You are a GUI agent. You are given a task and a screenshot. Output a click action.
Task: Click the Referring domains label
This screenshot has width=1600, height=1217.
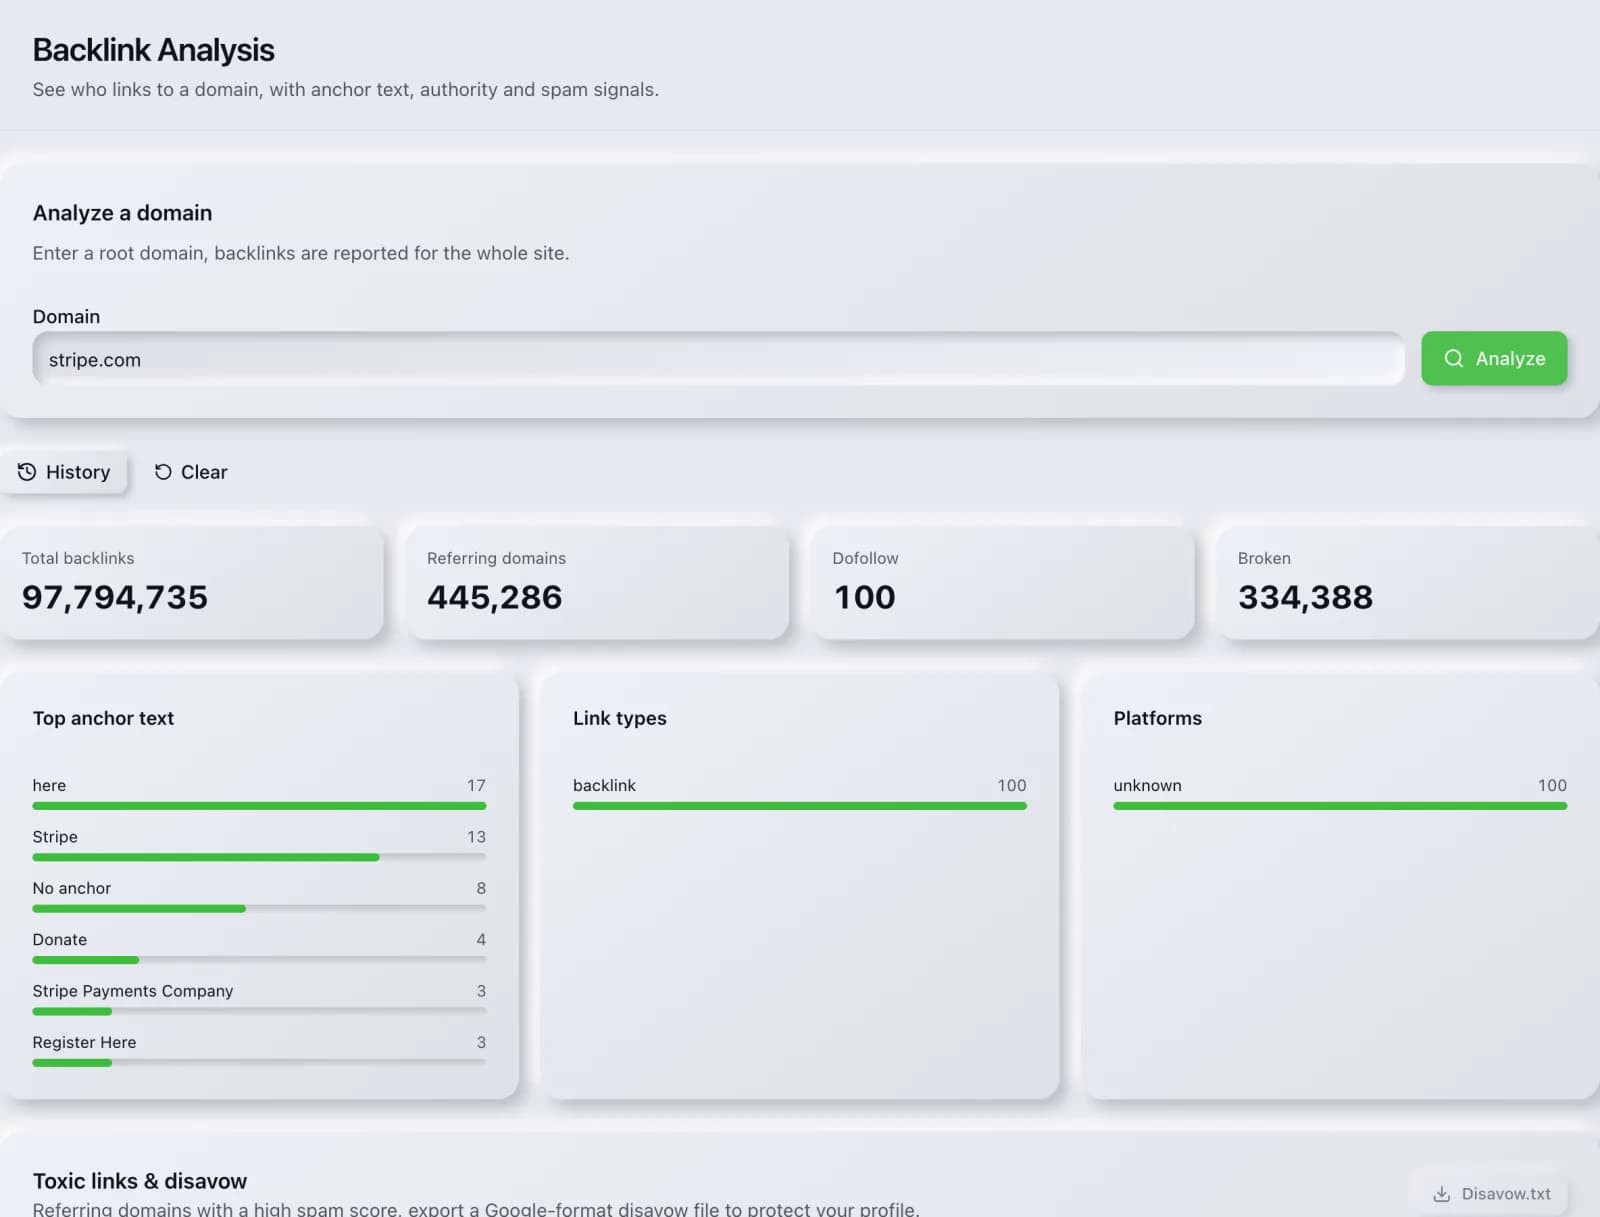[496, 558]
